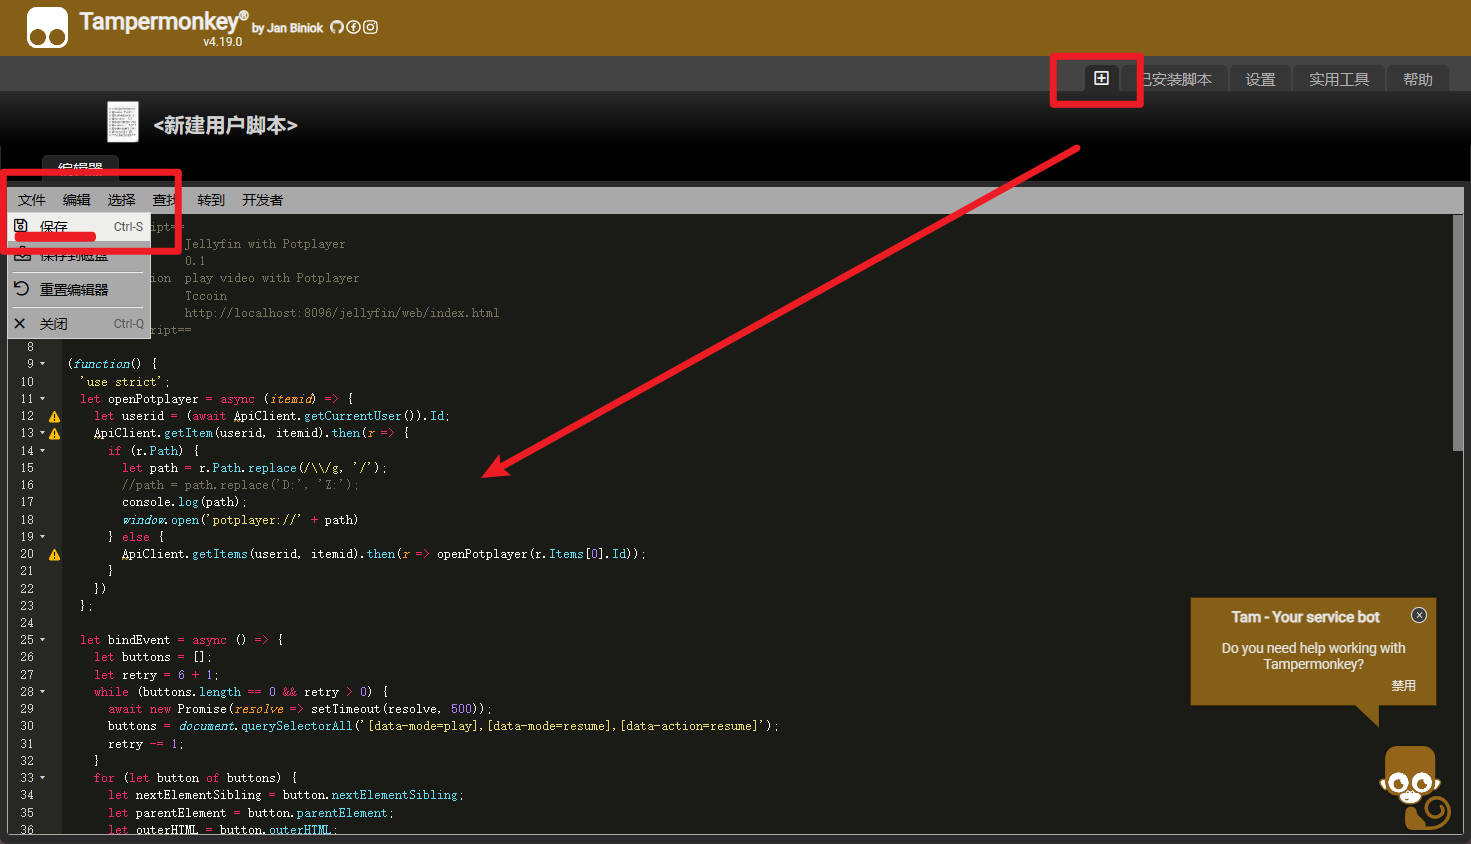Choose 重置编辑器 from the file menu

(x=79, y=289)
